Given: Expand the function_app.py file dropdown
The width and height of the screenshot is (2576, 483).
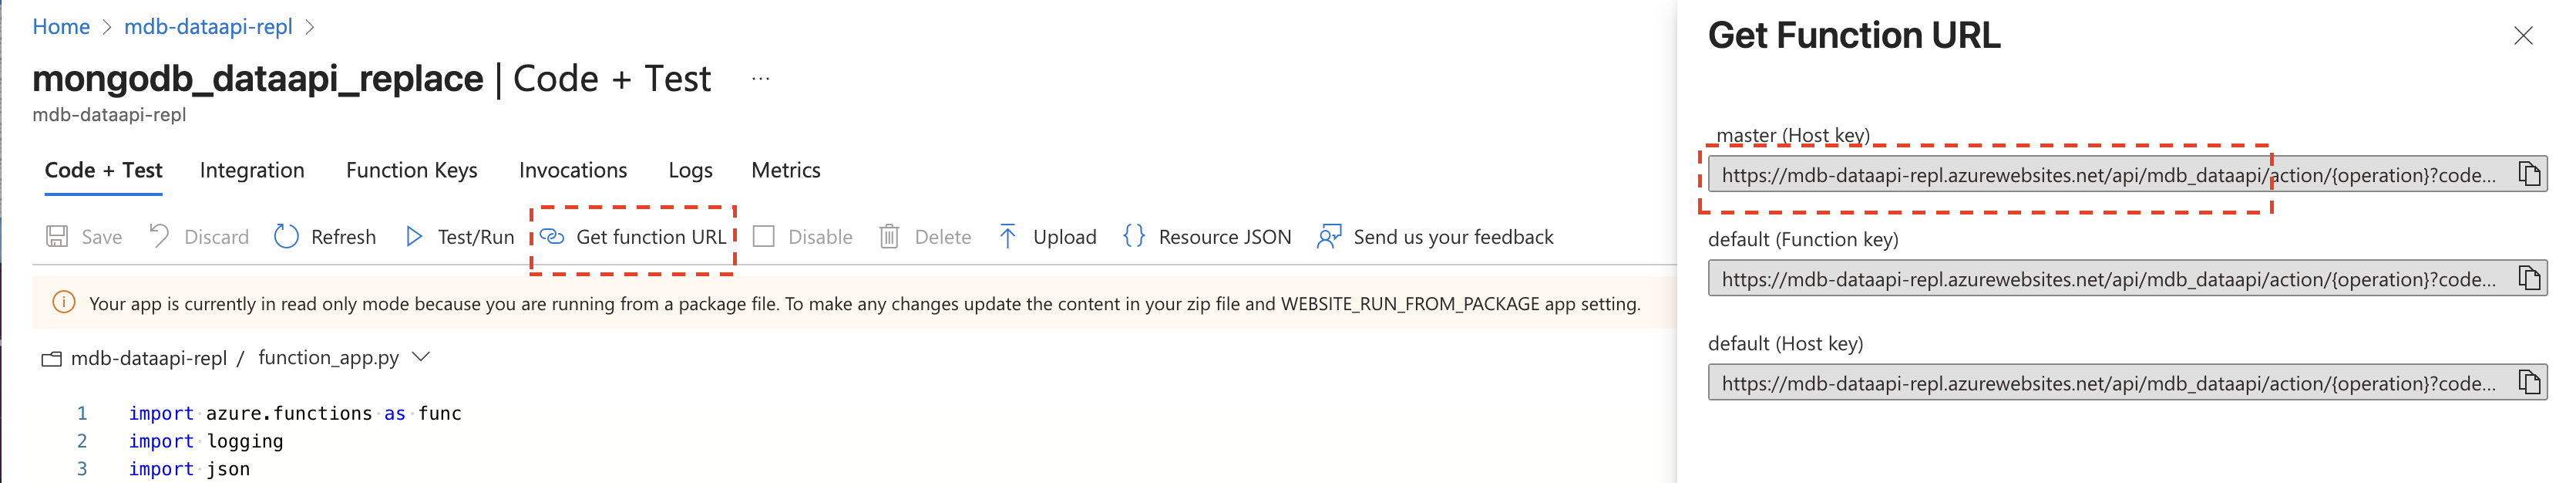Looking at the screenshot, I should click(x=423, y=357).
